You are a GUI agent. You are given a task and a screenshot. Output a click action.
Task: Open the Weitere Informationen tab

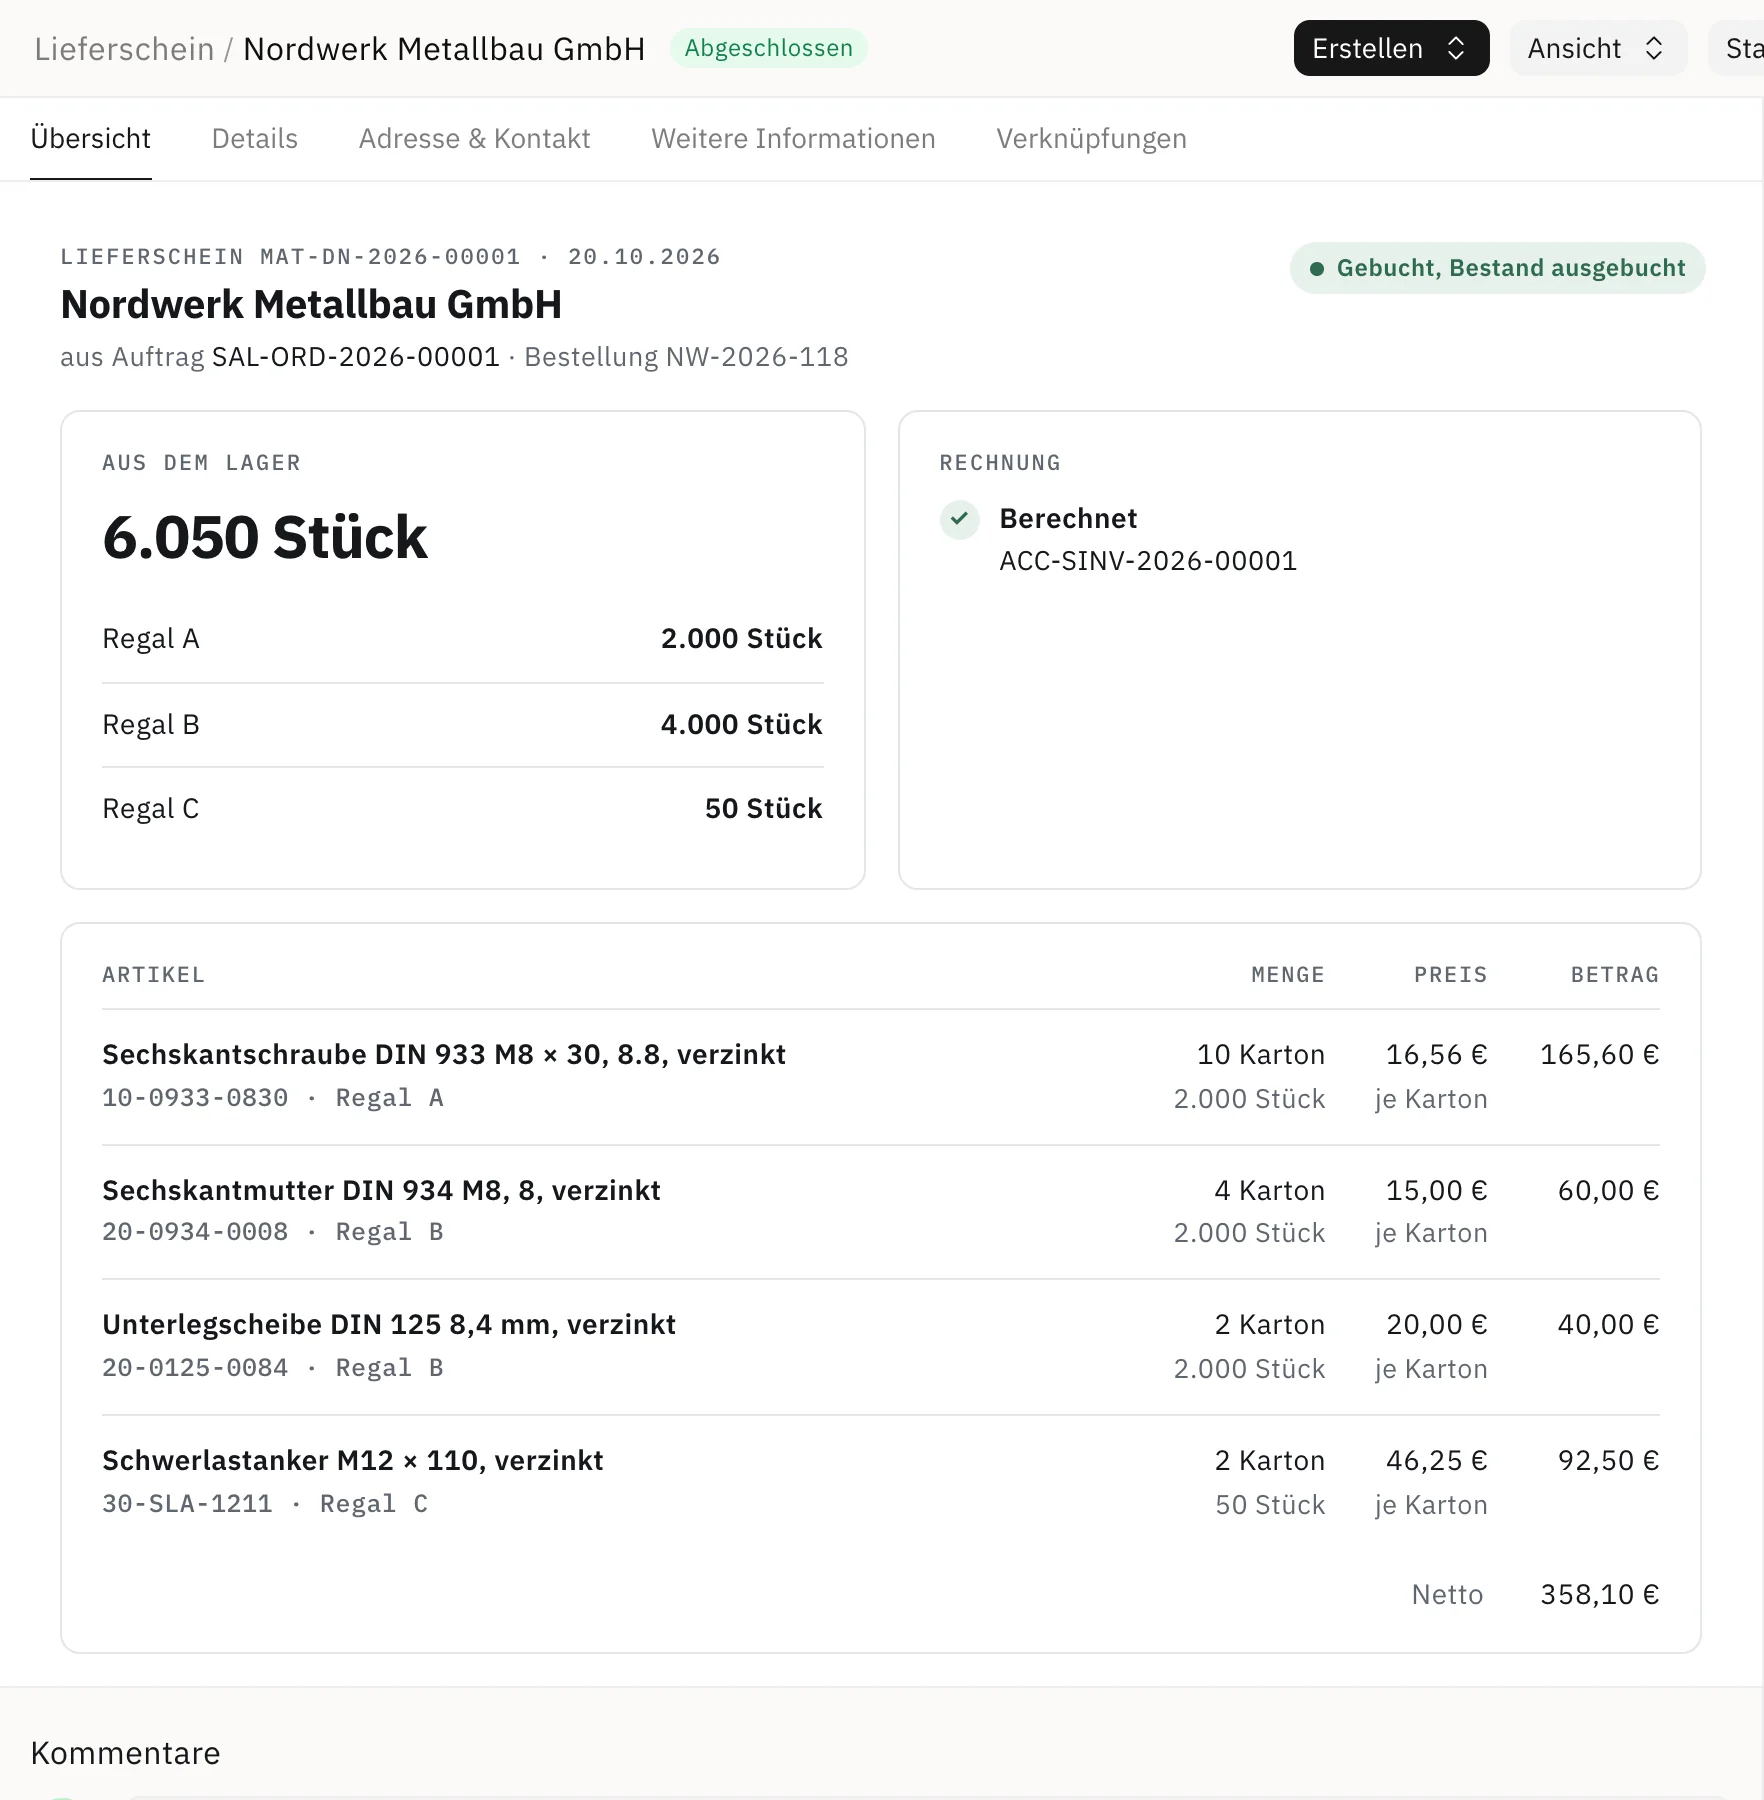coord(793,138)
